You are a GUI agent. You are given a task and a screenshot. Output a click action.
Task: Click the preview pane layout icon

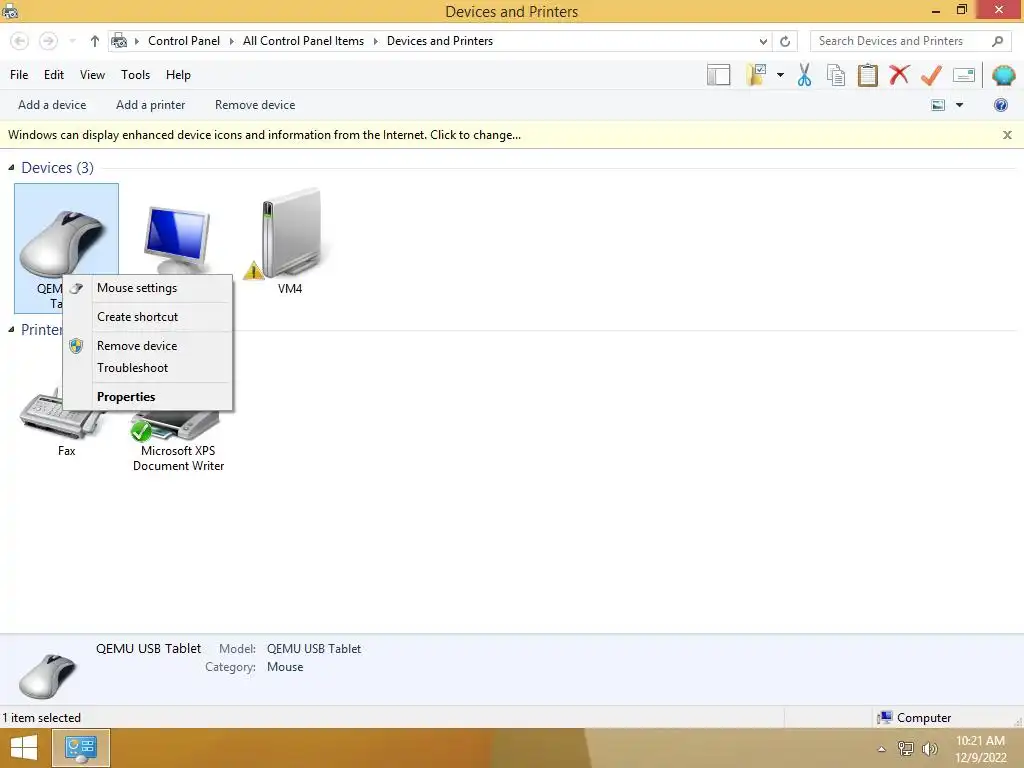pyautogui.click(x=718, y=75)
